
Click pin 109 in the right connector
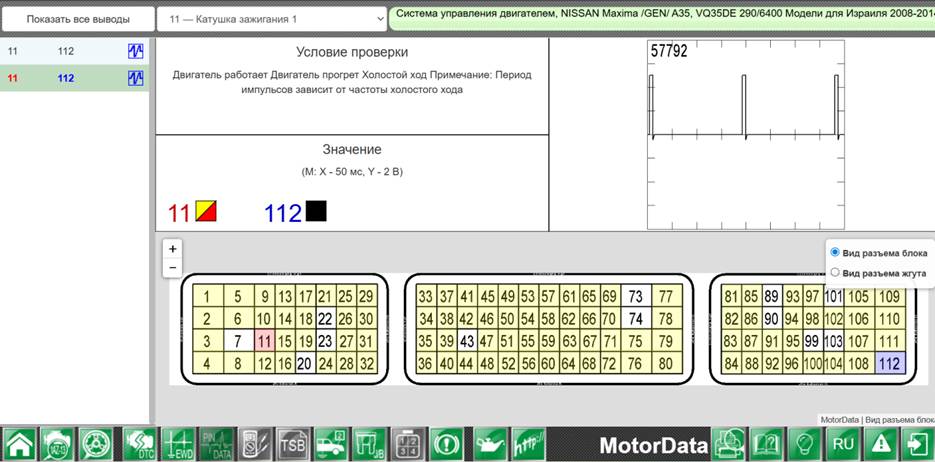click(x=889, y=296)
